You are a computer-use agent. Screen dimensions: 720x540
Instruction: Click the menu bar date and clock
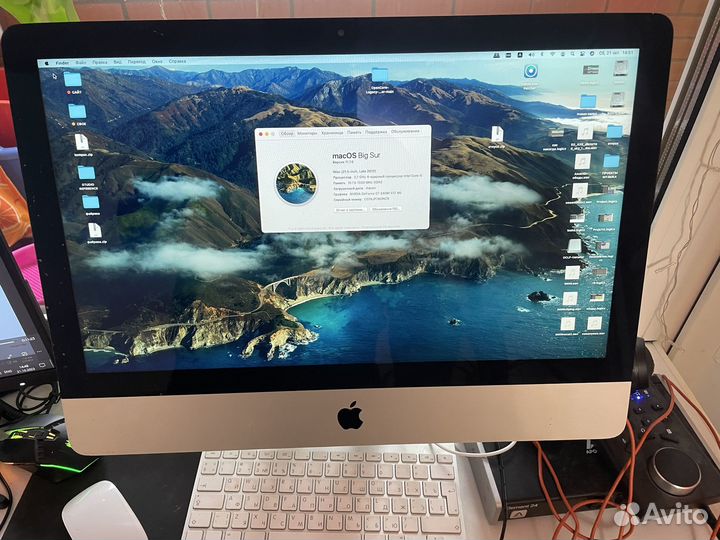click(x=616, y=53)
